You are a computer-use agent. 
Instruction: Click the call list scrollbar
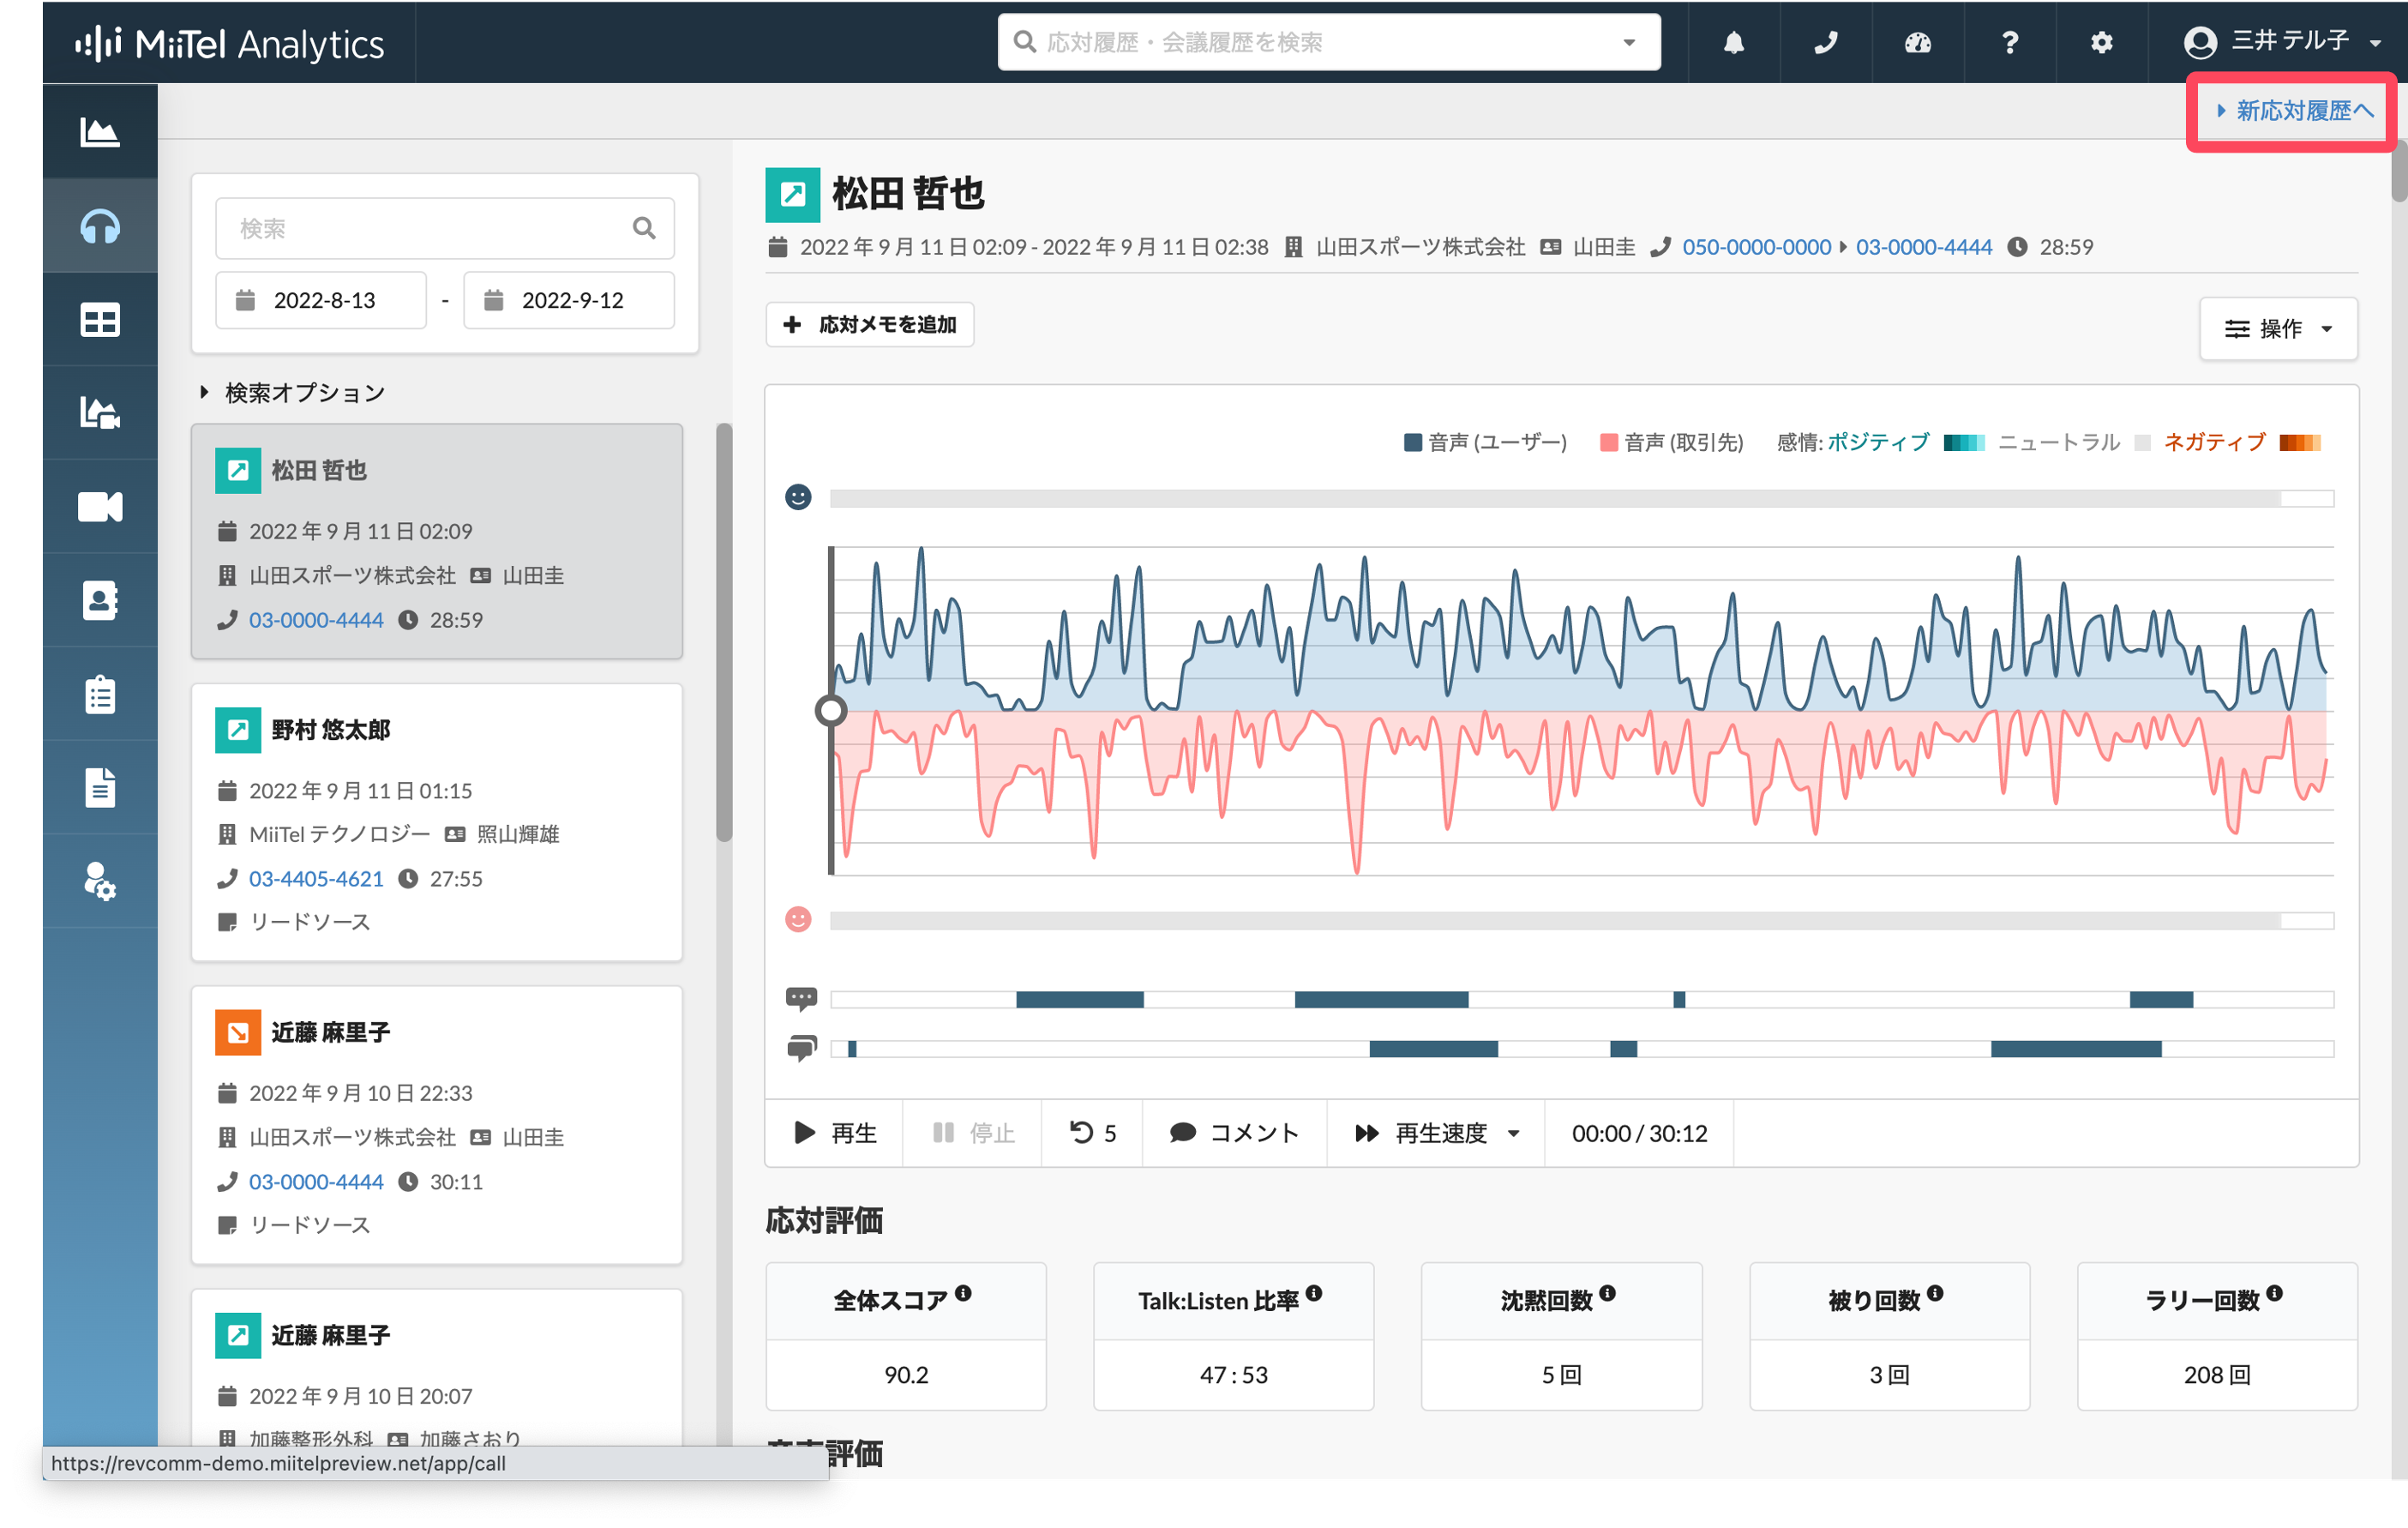pos(724,632)
